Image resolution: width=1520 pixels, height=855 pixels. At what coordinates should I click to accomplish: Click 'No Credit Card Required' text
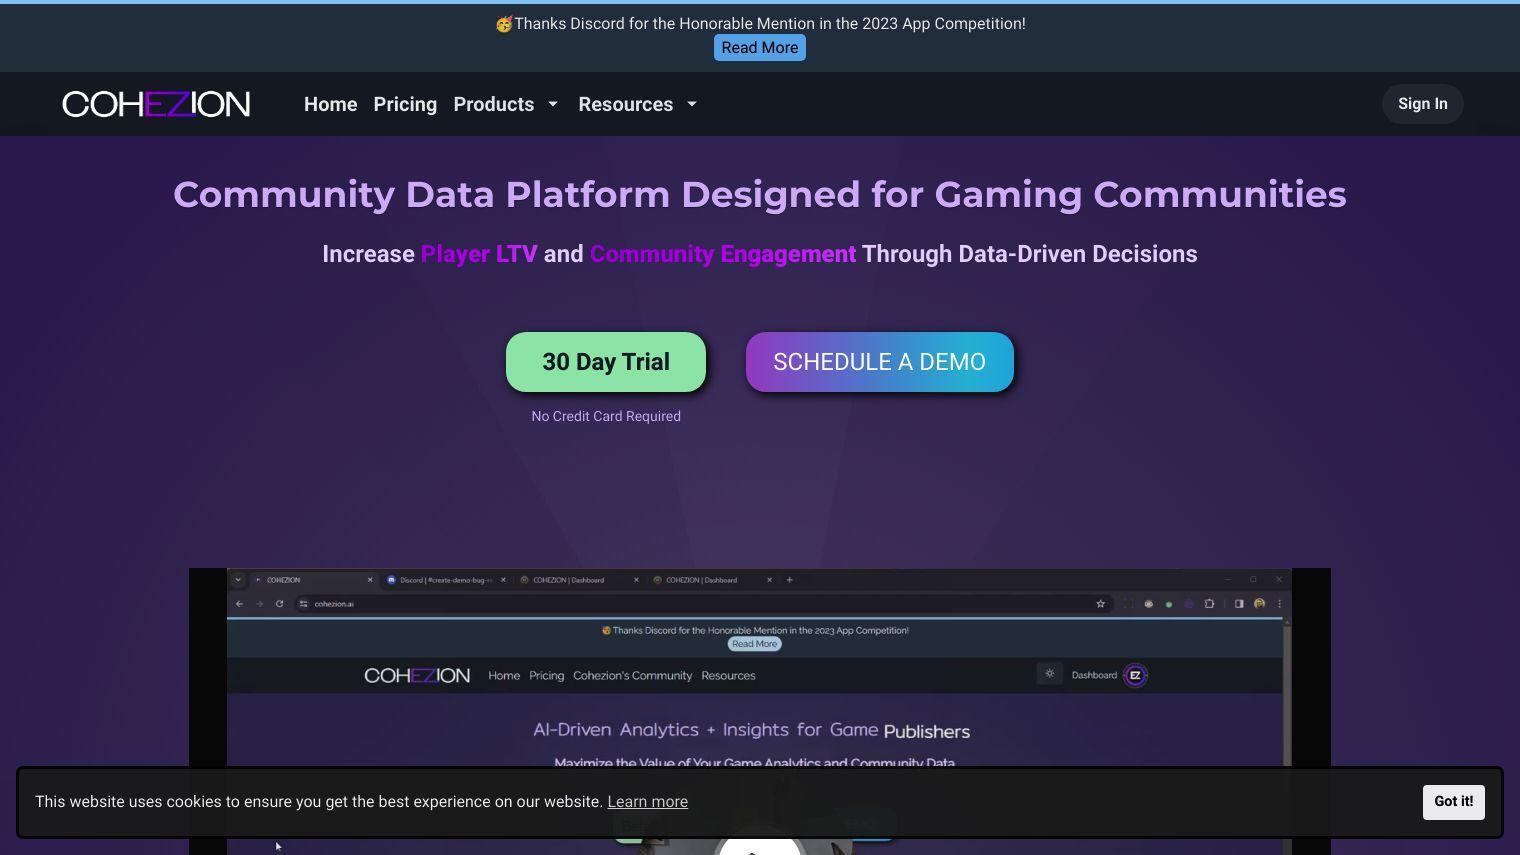coord(606,416)
